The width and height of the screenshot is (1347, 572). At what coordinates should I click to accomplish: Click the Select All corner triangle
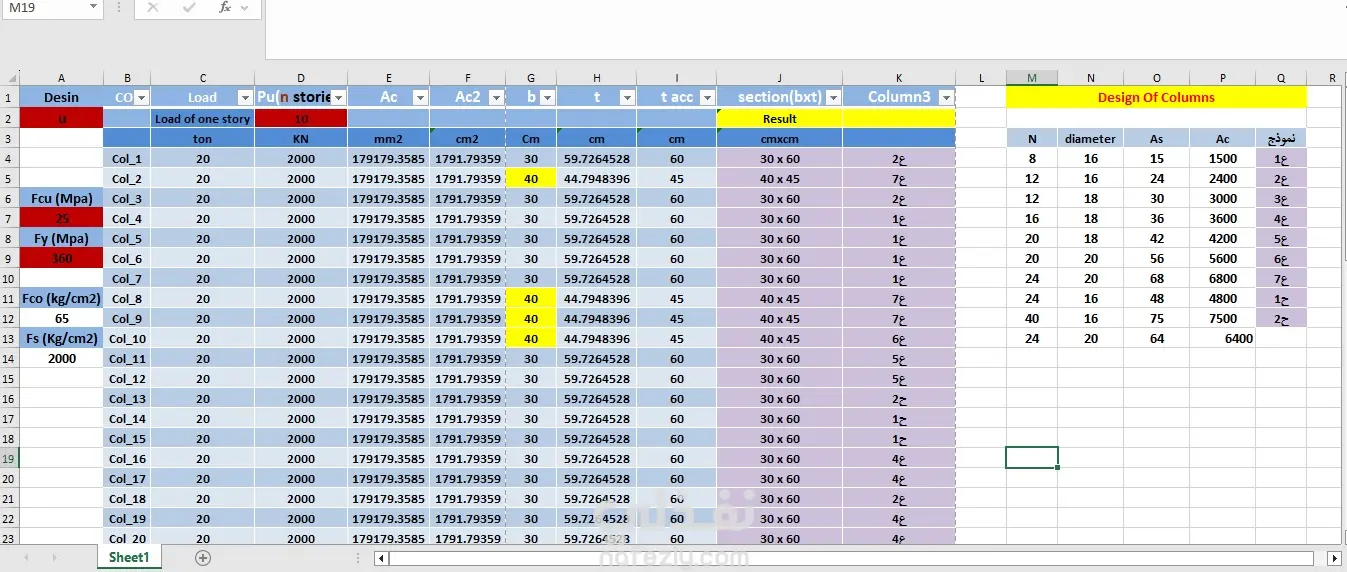coord(10,78)
